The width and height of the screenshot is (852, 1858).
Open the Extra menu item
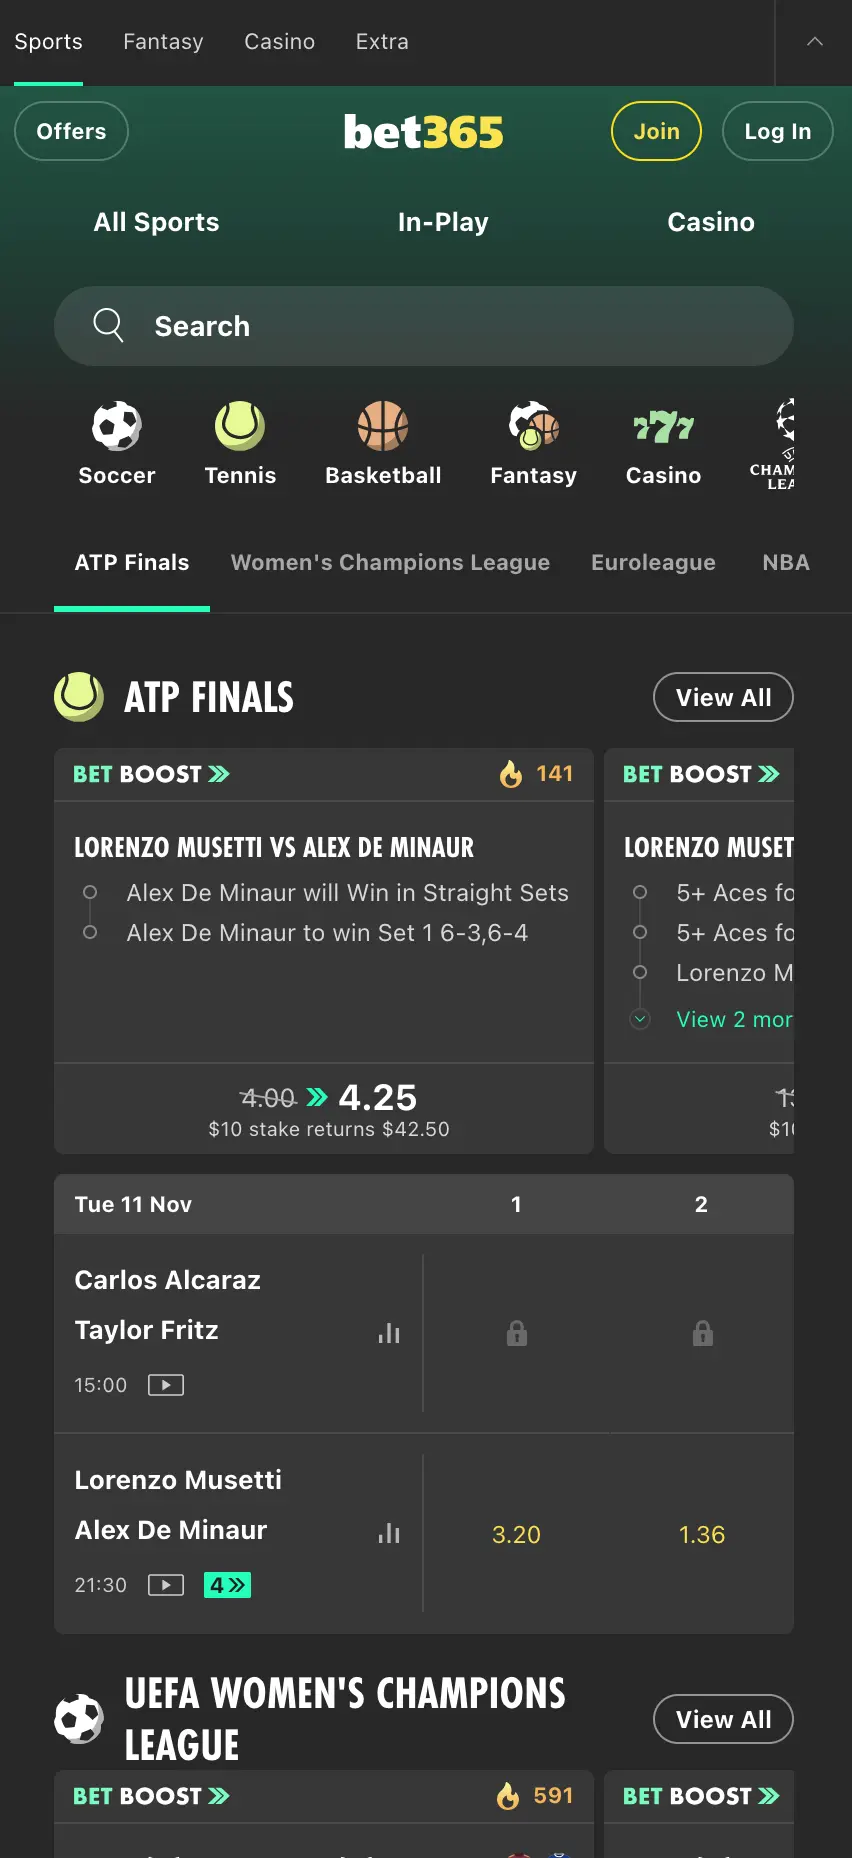point(381,41)
